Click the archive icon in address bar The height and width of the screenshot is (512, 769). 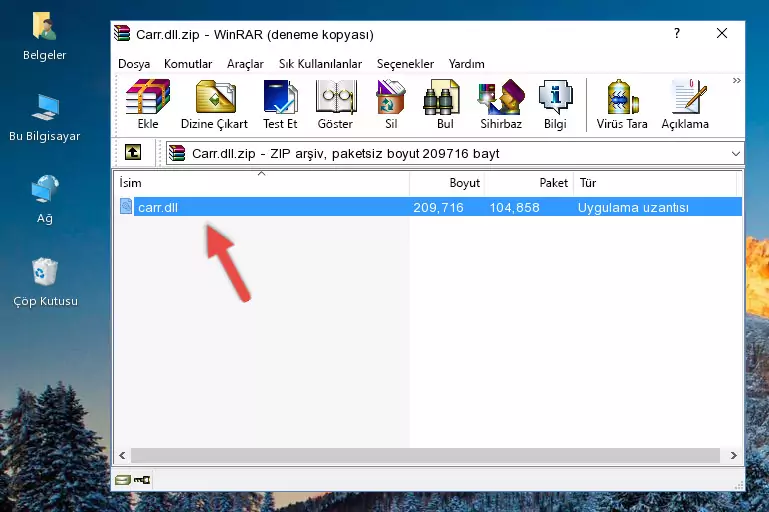pyautogui.click(x=177, y=153)
